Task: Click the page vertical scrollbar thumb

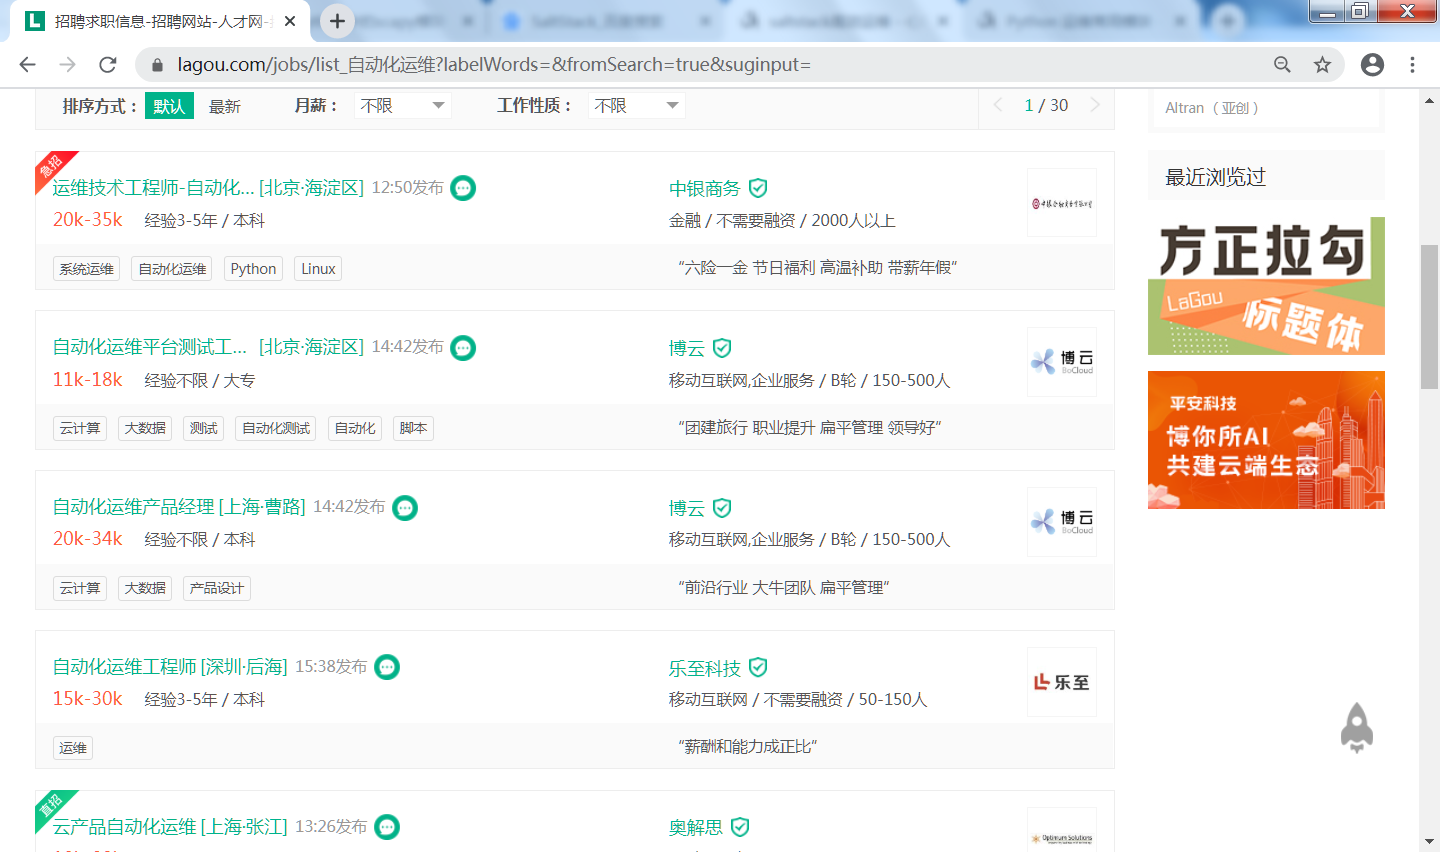Action: coord(1429,316)
